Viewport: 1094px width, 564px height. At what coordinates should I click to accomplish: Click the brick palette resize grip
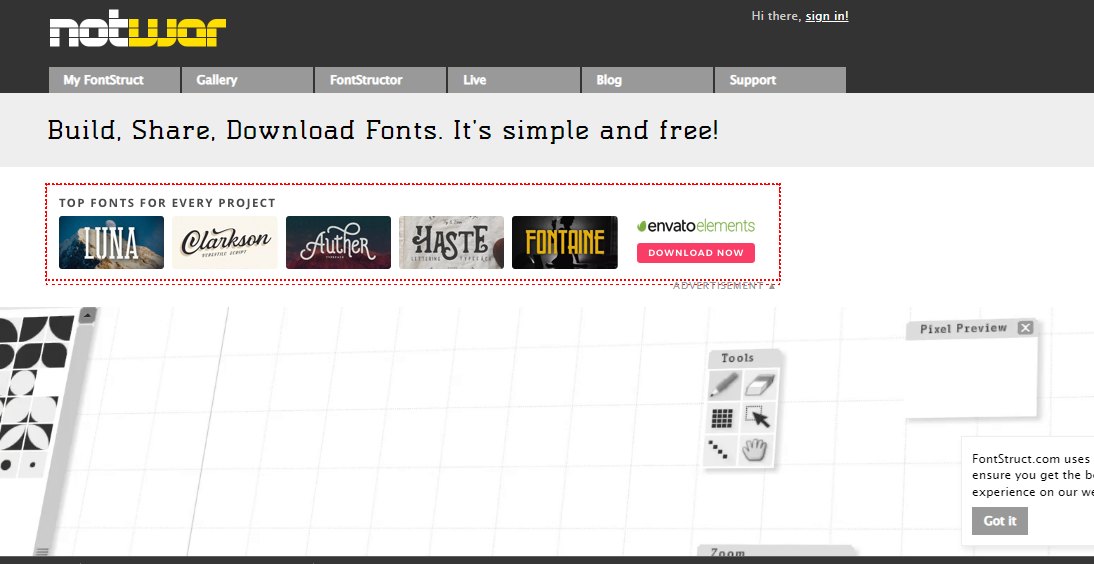tap(42, 551)
